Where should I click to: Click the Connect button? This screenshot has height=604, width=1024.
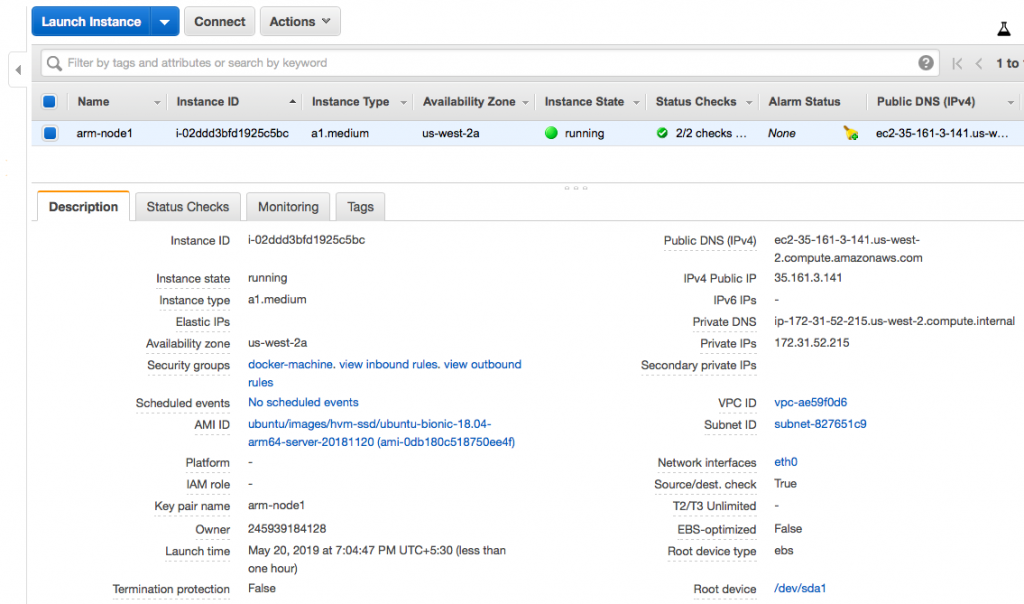tap(219, 20)
